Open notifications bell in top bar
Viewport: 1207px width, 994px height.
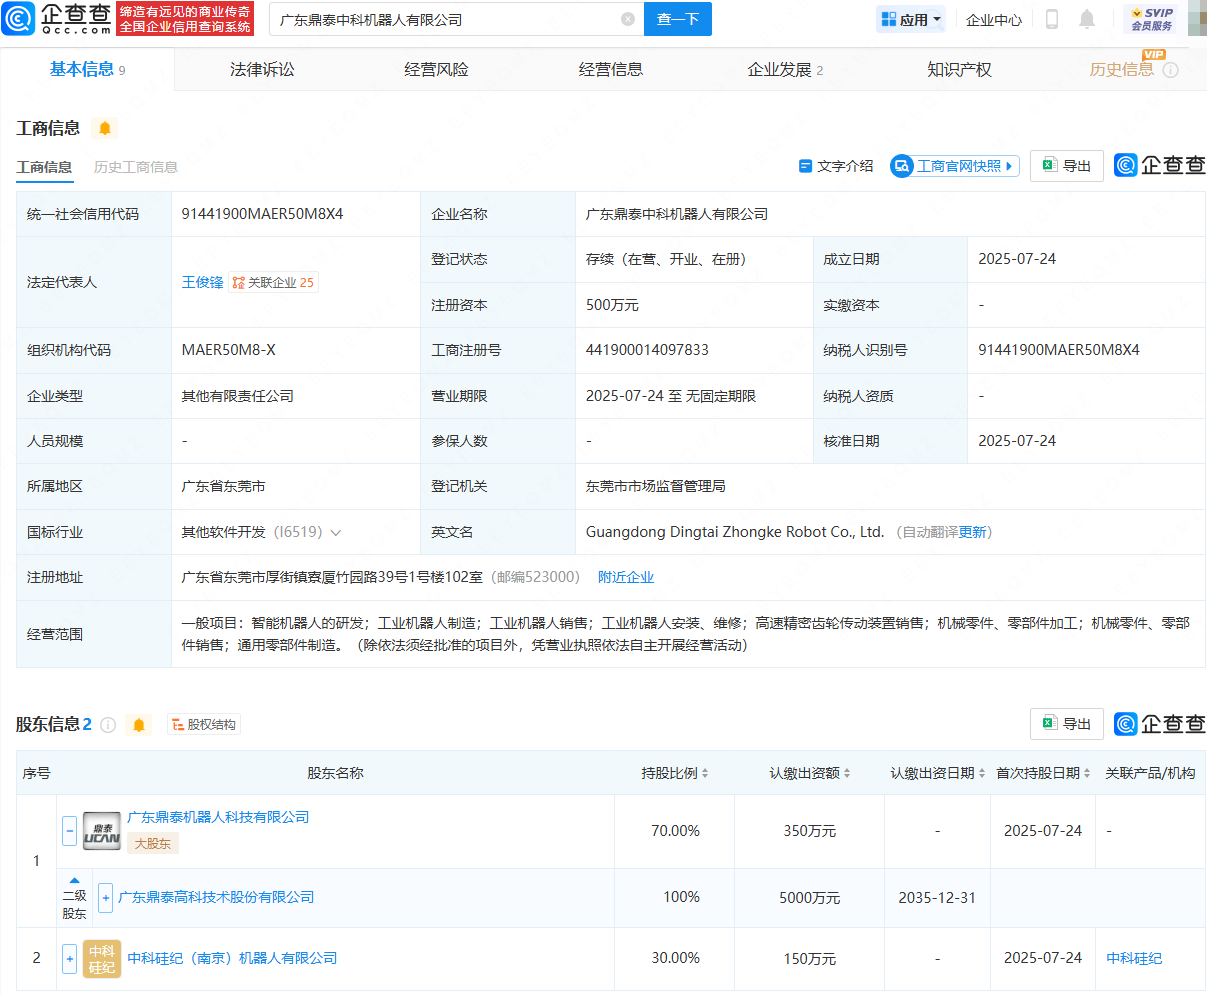pos(1087,19)
